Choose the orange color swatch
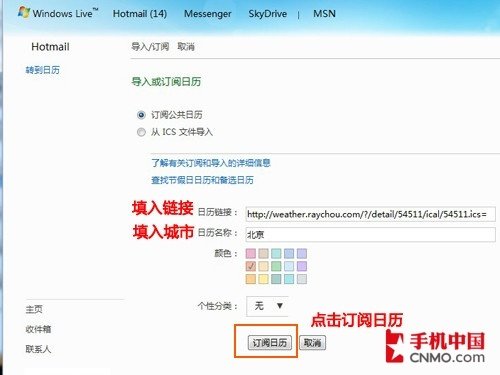 pos(251,279)
